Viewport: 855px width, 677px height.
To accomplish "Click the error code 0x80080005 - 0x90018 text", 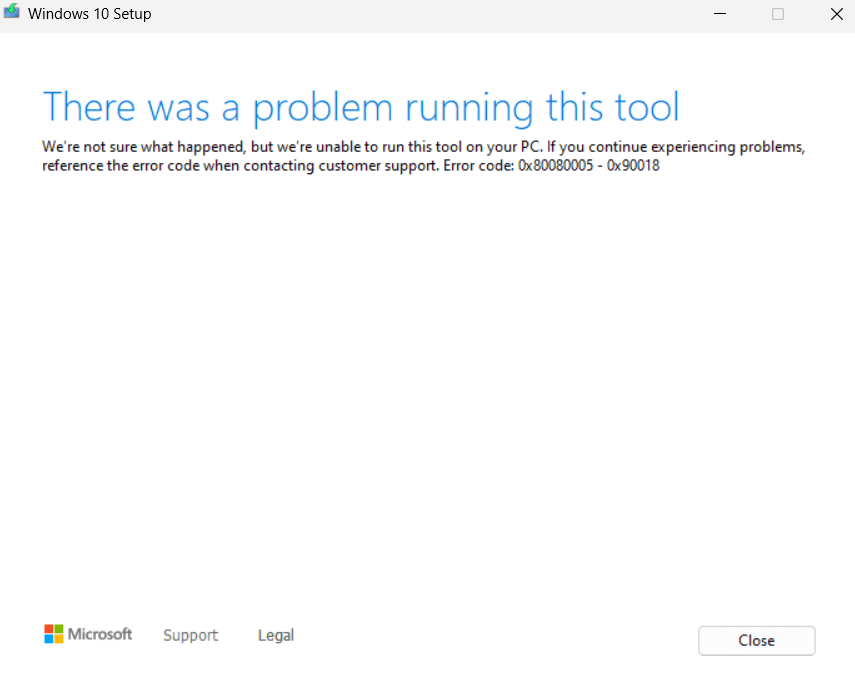I will [588, 165].
